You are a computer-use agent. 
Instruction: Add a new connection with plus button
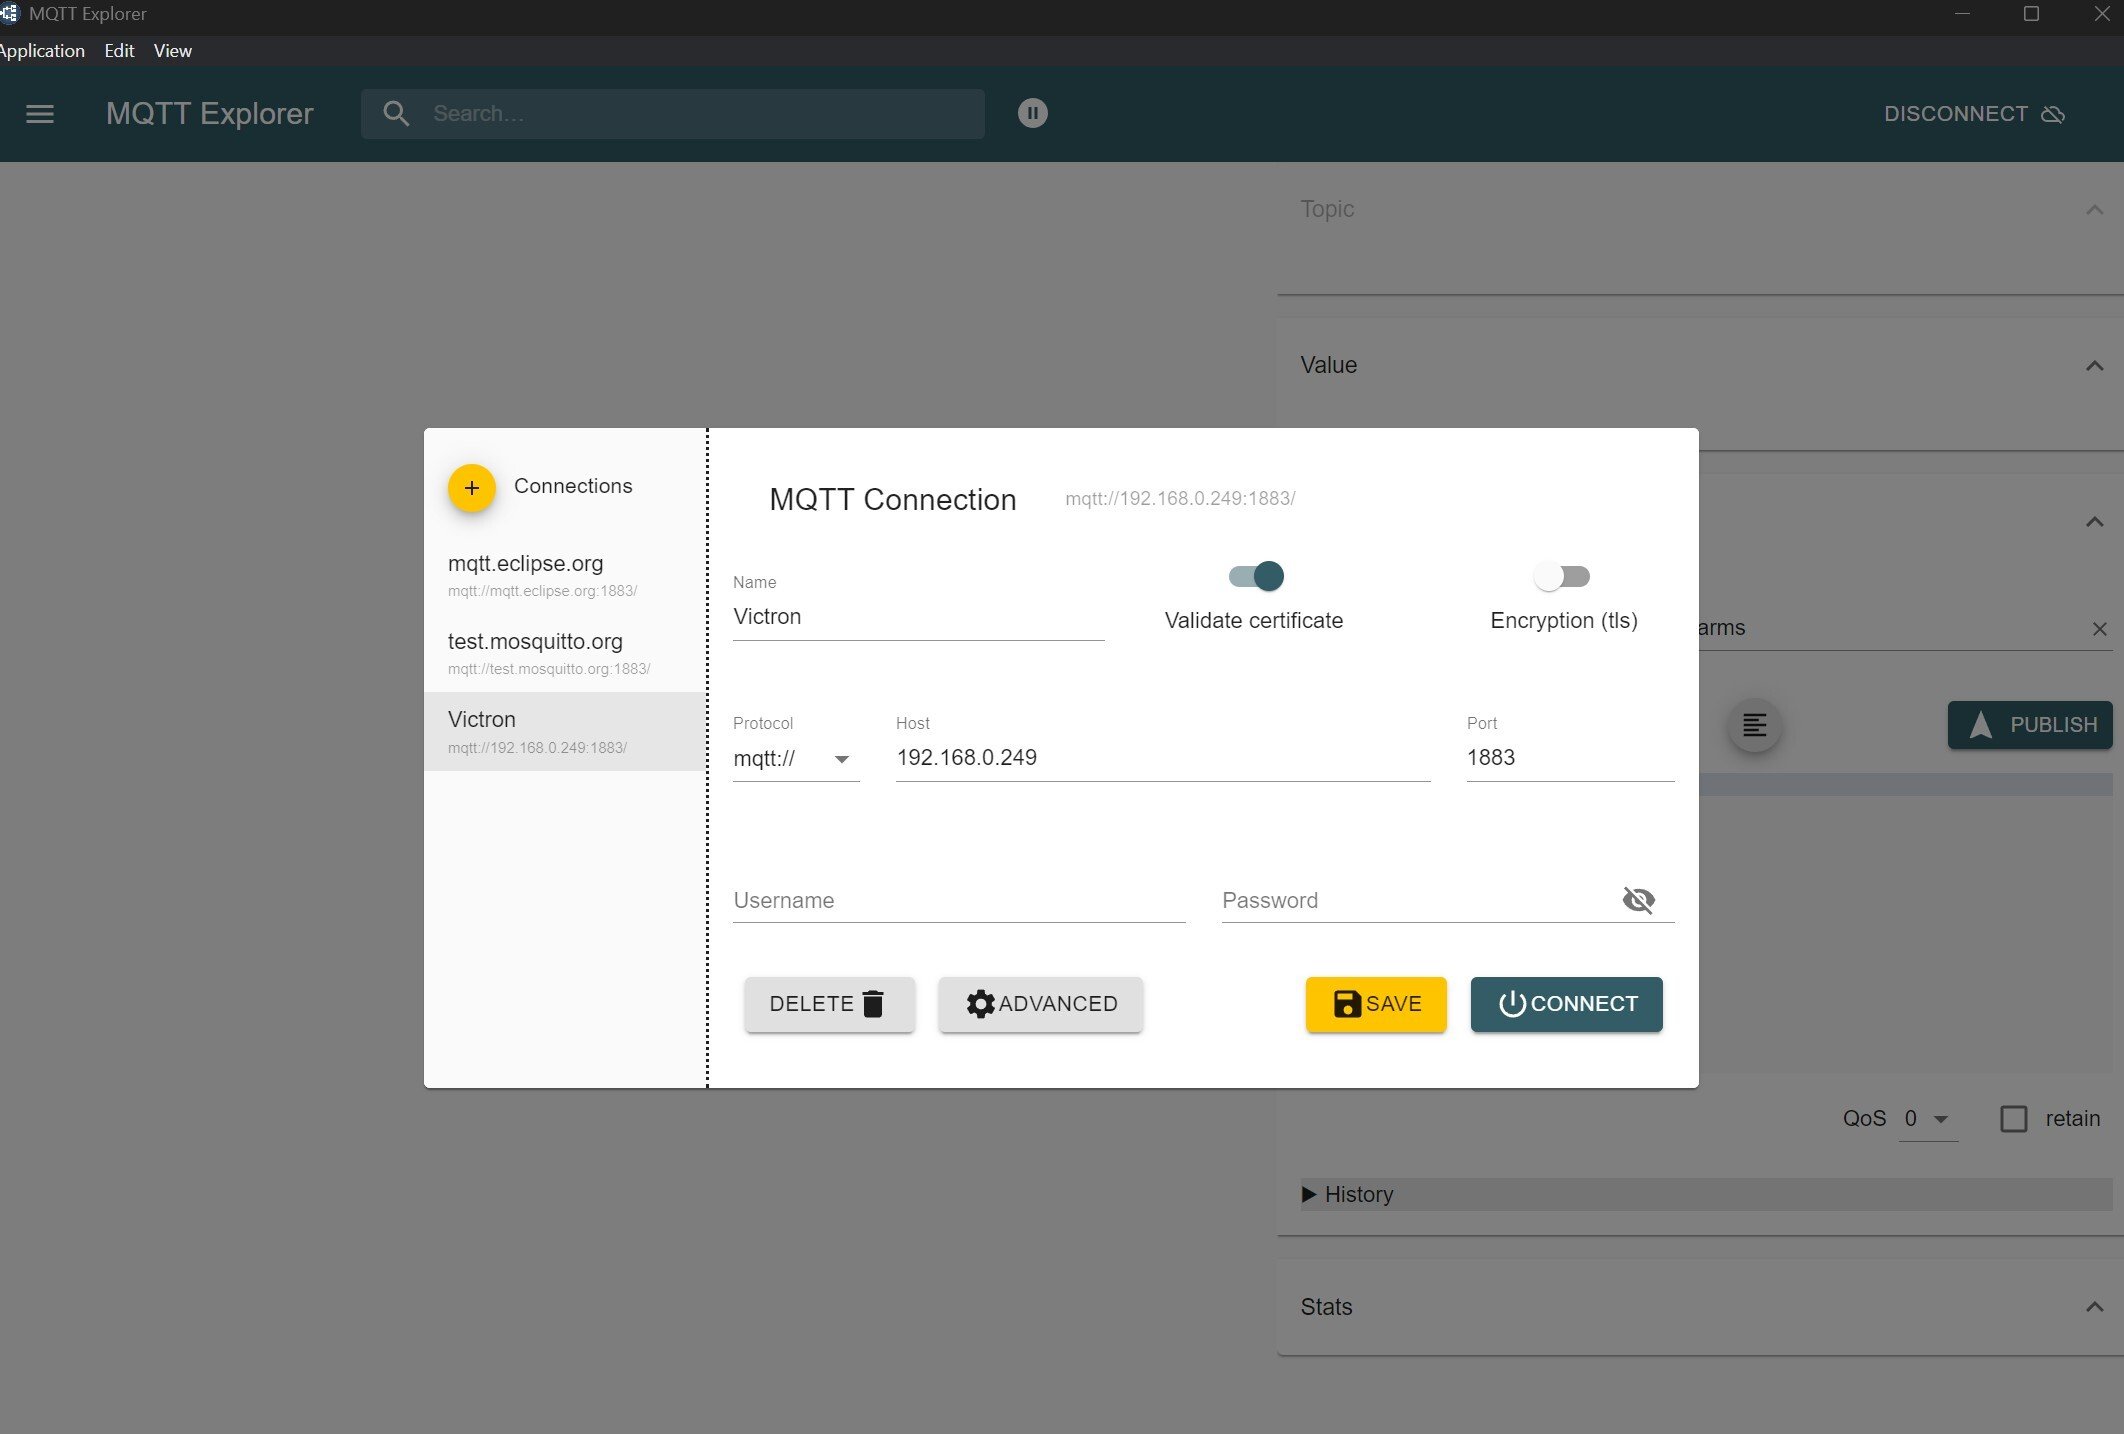(x=471, y=488)
